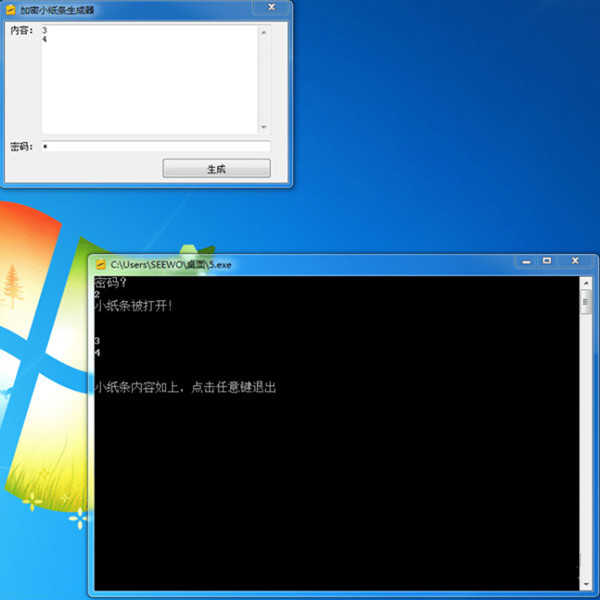Click the console line 小纸条内容如上，点击任意键退出

click(185, 387)
